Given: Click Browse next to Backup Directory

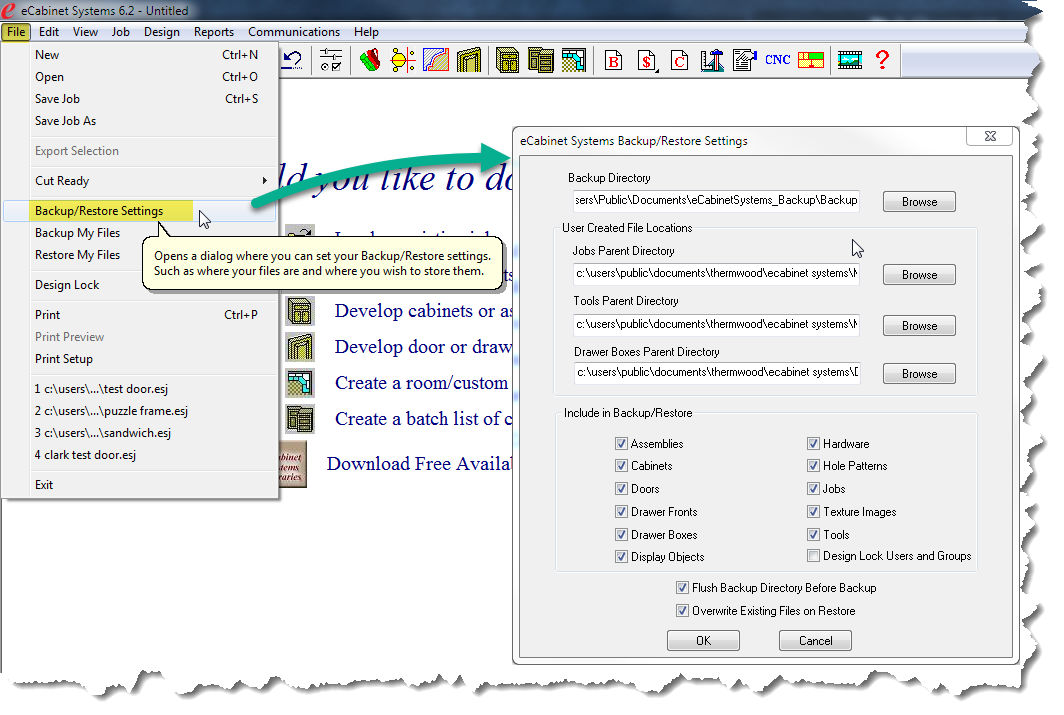Looking at the screenshot, I should [x=919, y=202].
